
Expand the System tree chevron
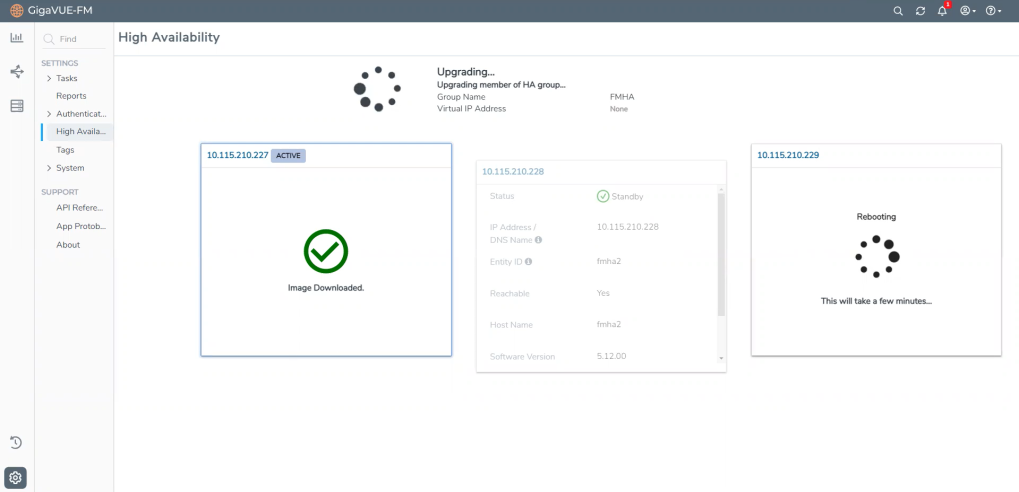[x=49, y=168]
